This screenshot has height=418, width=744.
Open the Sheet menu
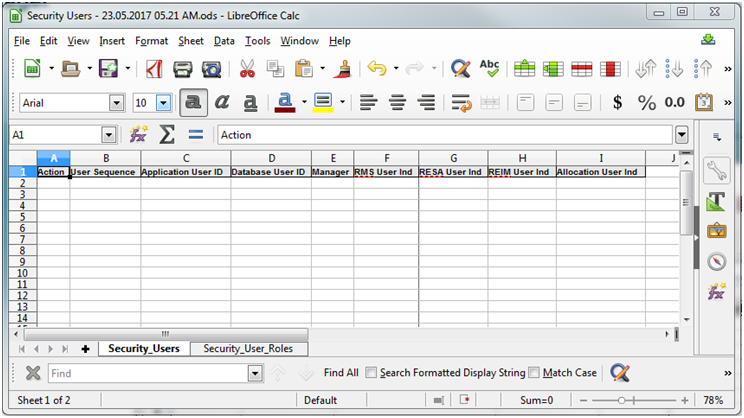tap(191, 41)
